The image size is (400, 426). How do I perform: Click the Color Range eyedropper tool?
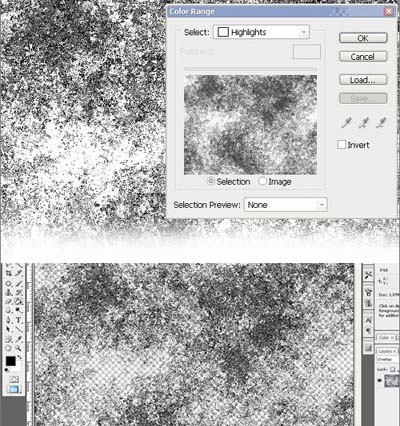click(x=346, y=123)
